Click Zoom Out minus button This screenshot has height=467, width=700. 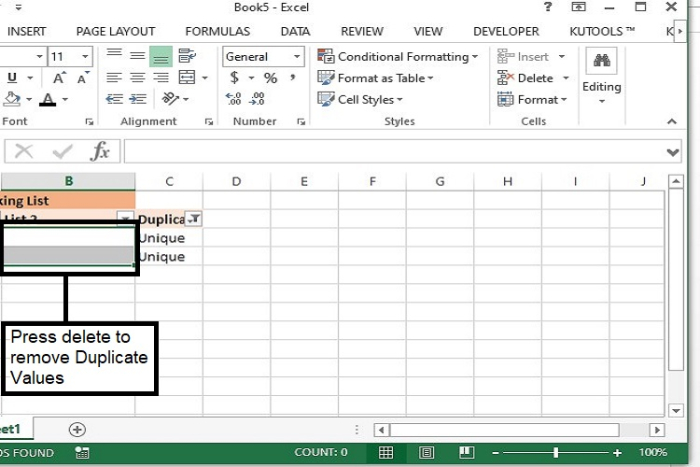pos(495,453)
